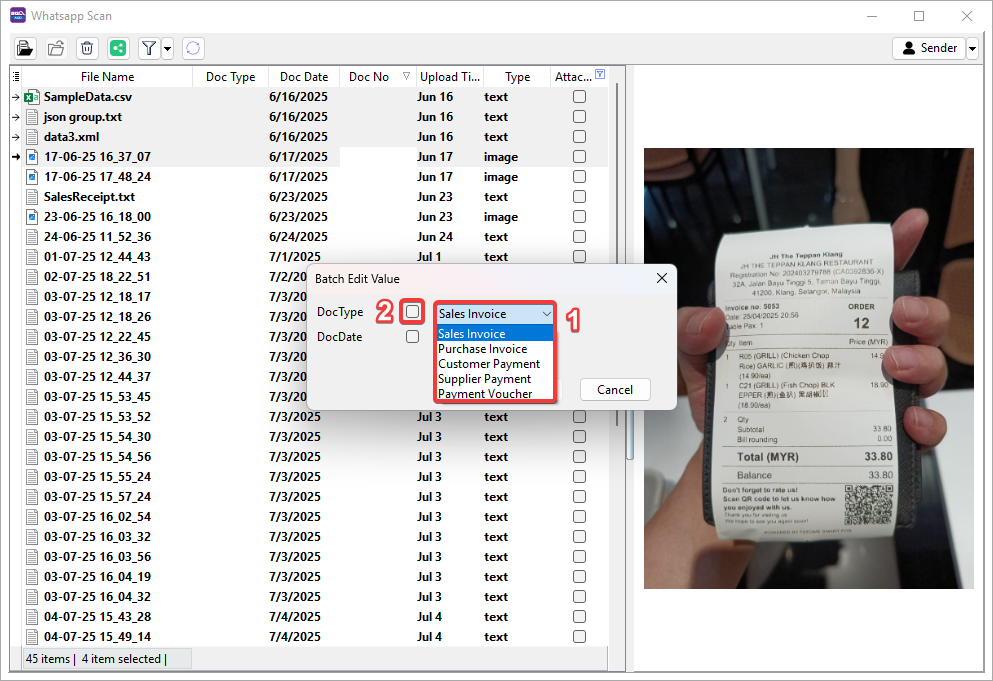The image size is (993, 681).
Task: Click the browse folder toolbar icon
Action: click(x=56, y=48)
